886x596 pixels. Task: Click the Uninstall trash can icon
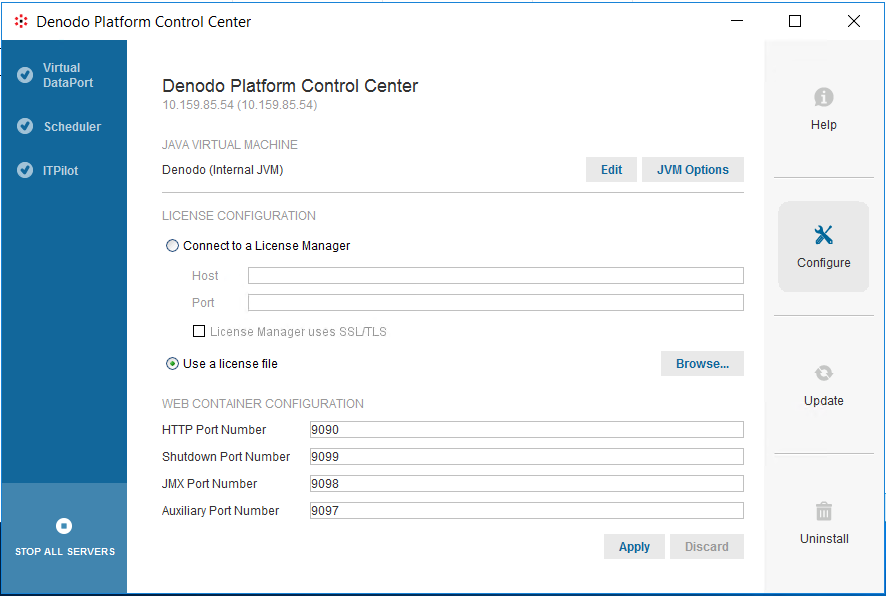[x=823, y=511]
